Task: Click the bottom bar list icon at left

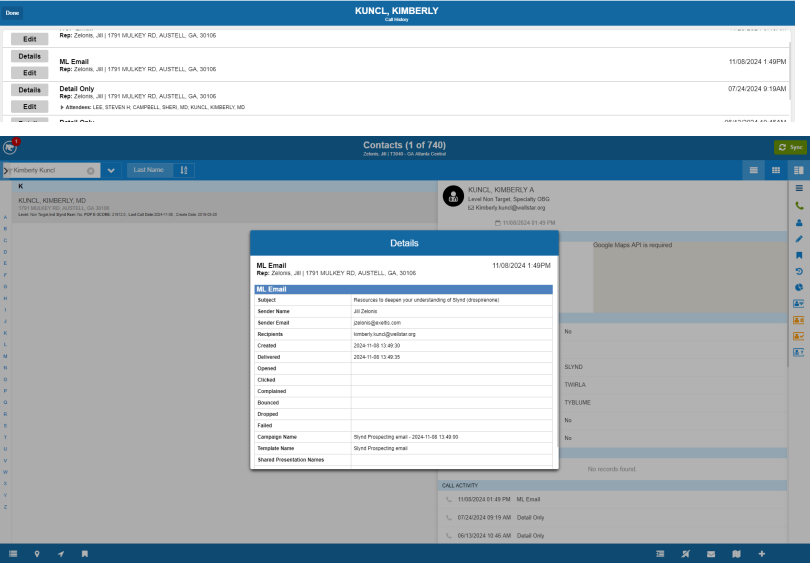Action: click(x=13, y=554)
